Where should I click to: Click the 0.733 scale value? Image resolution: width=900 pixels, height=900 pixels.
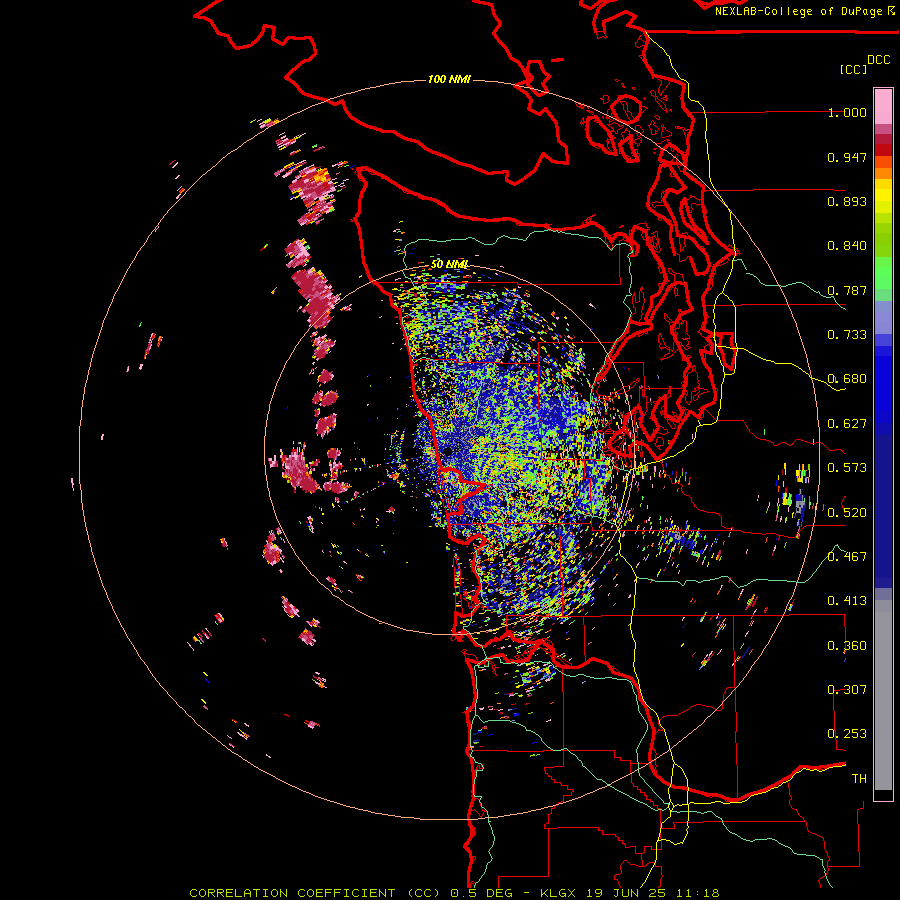tap(847, 335)
